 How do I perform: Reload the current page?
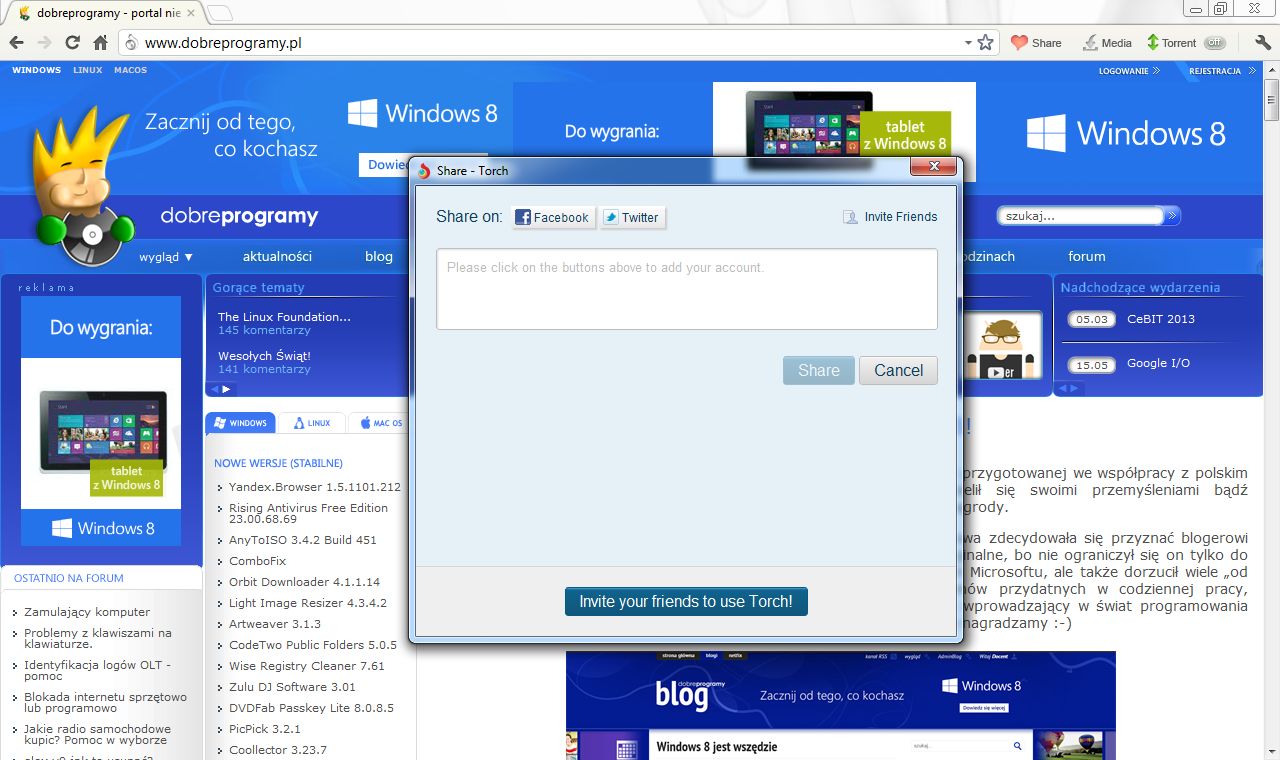point(72,43)
